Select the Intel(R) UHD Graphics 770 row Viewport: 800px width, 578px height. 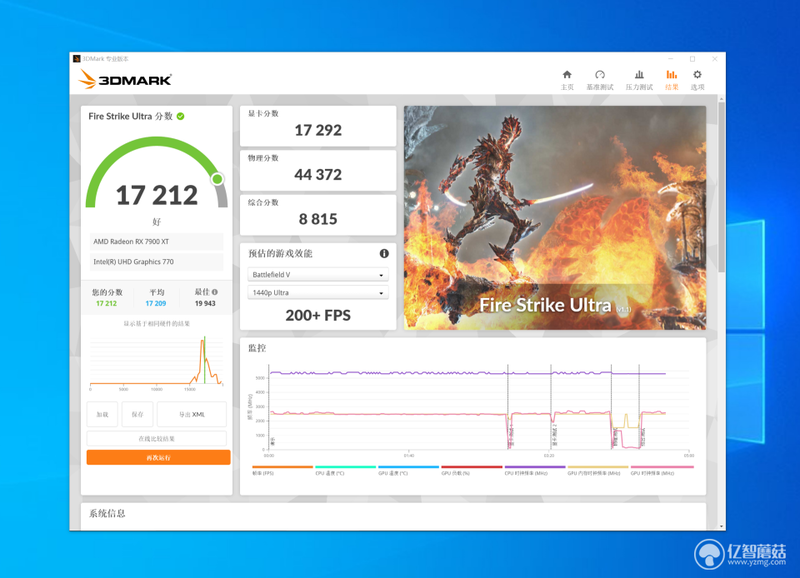pos(157,262)
